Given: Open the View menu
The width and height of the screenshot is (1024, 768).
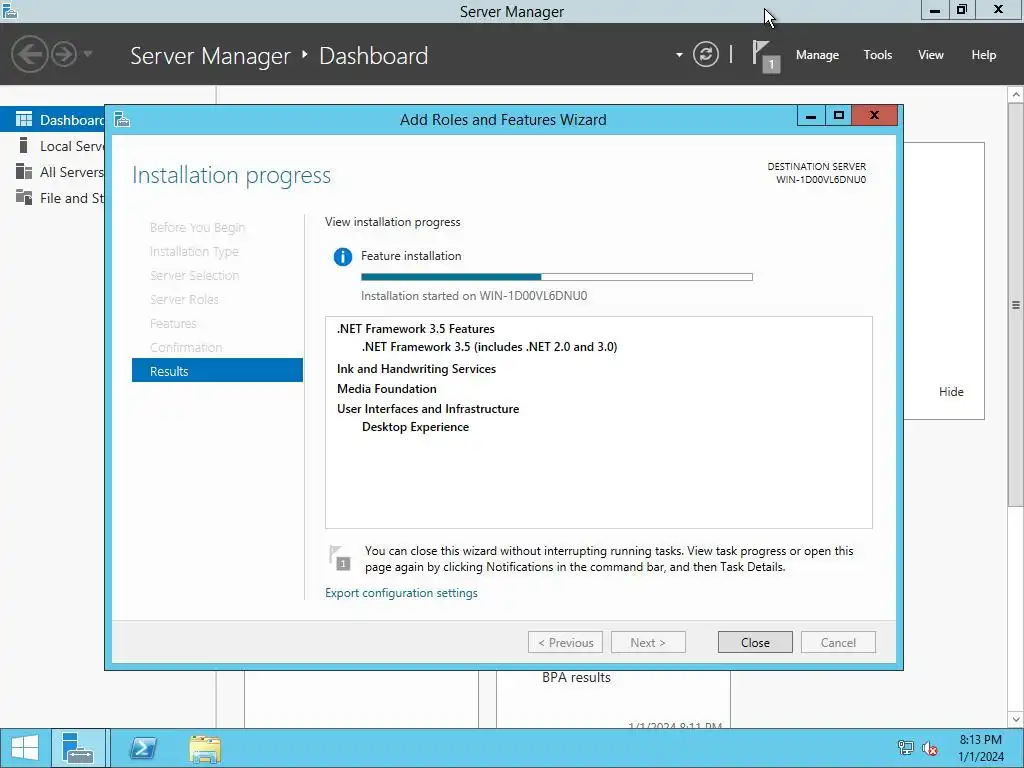Looking at the screenshot, I should [931, 55].
